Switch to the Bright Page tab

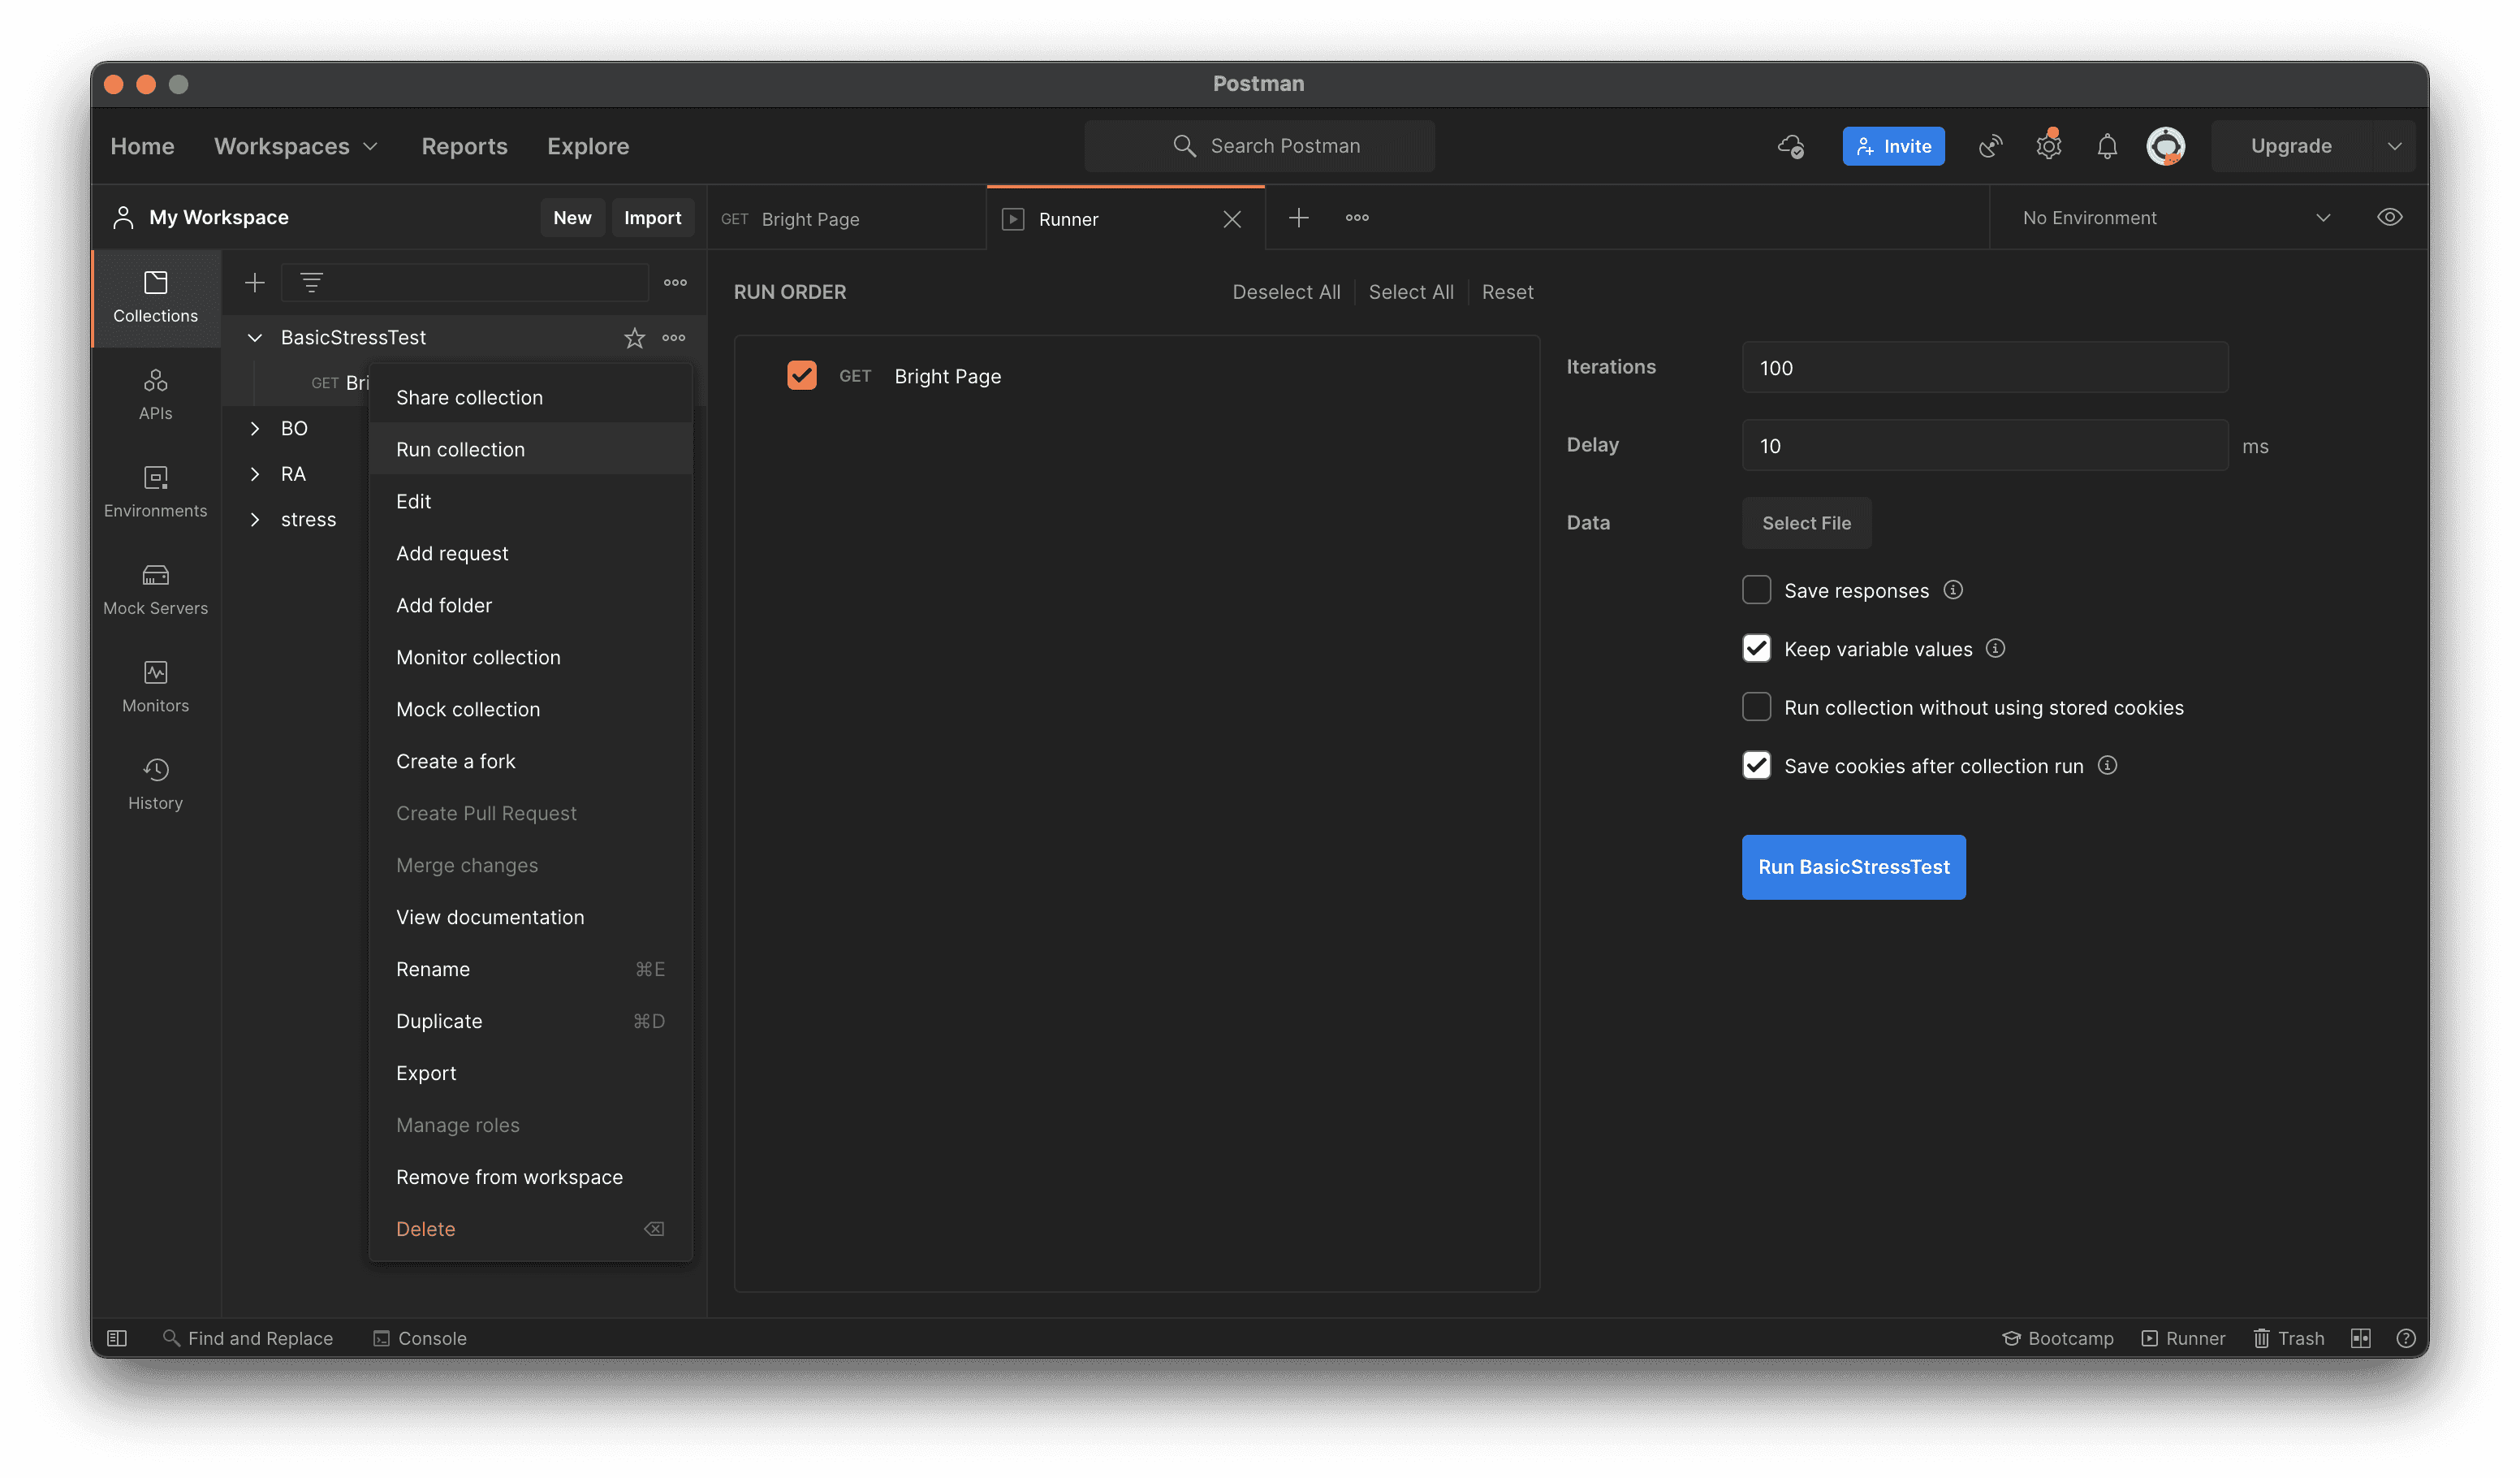846,218
